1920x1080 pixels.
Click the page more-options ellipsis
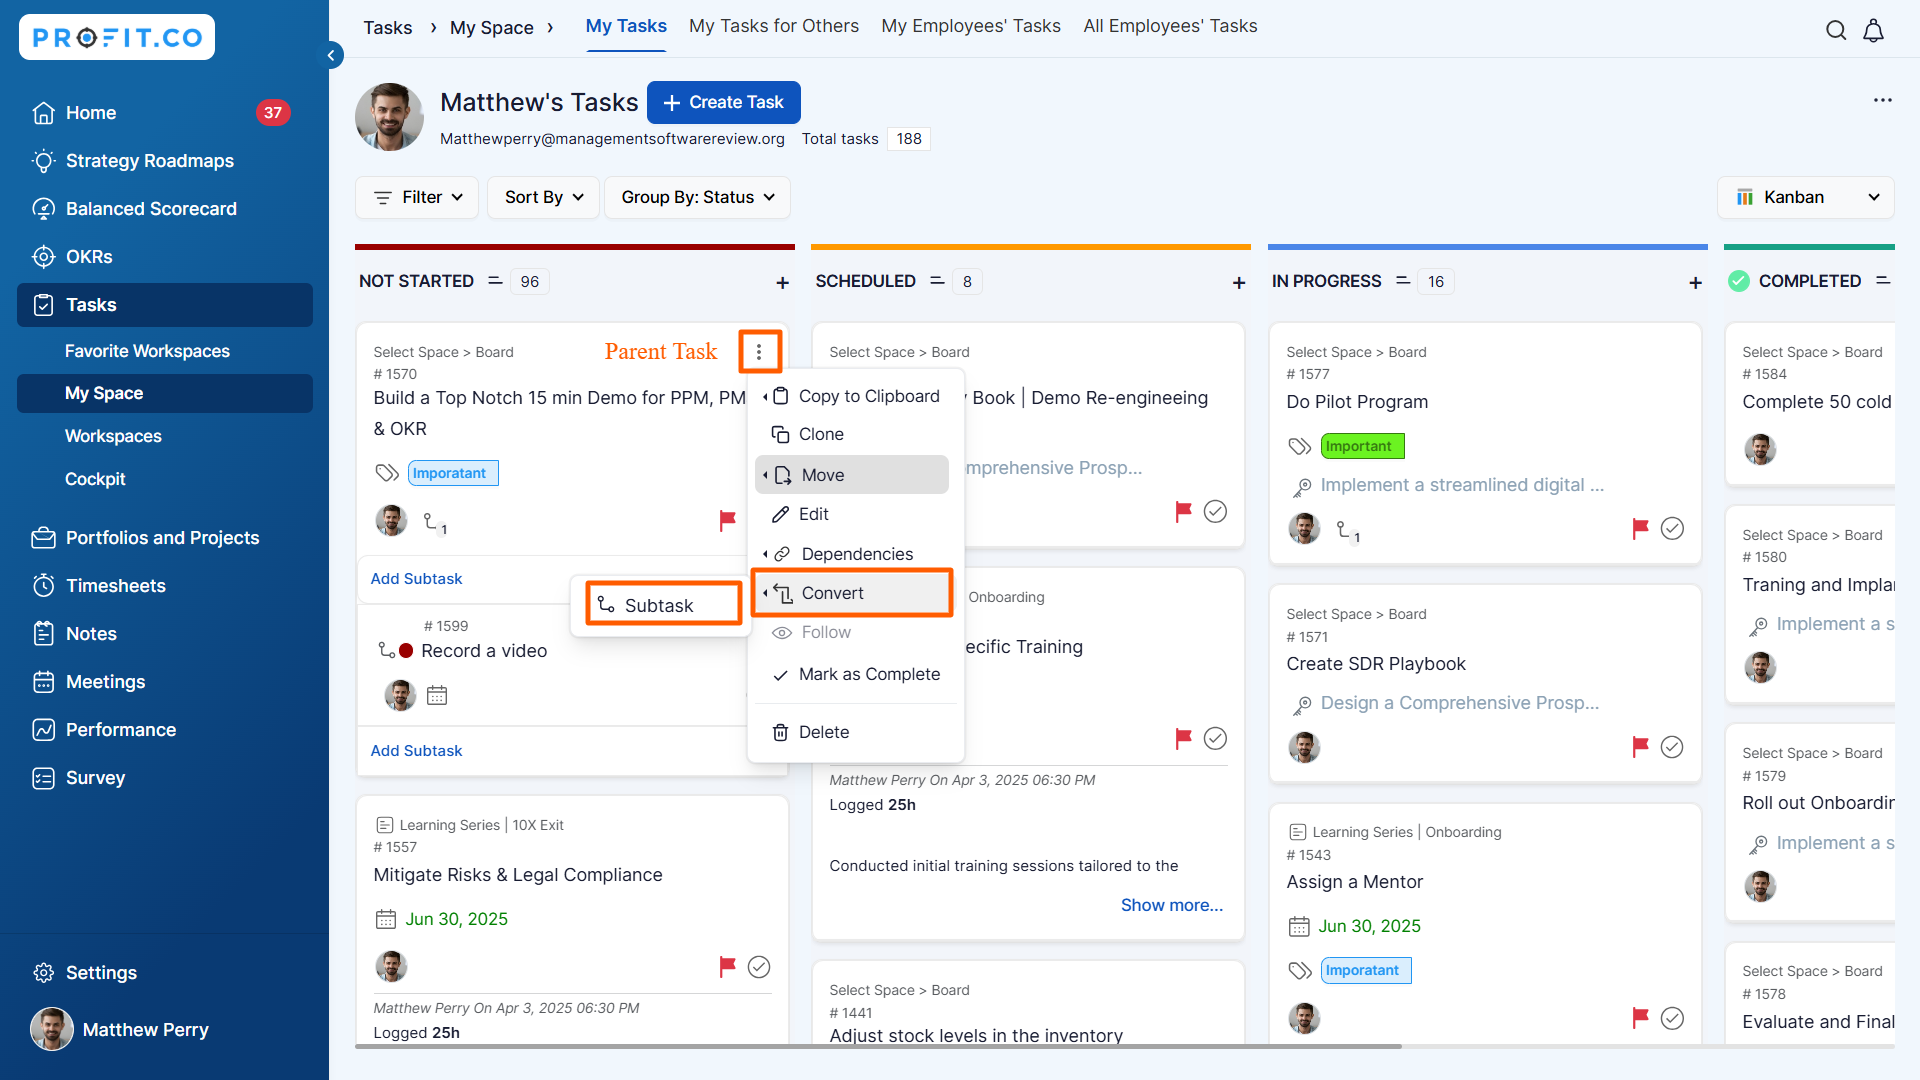pyautogui.click(x=1882, y=100)
